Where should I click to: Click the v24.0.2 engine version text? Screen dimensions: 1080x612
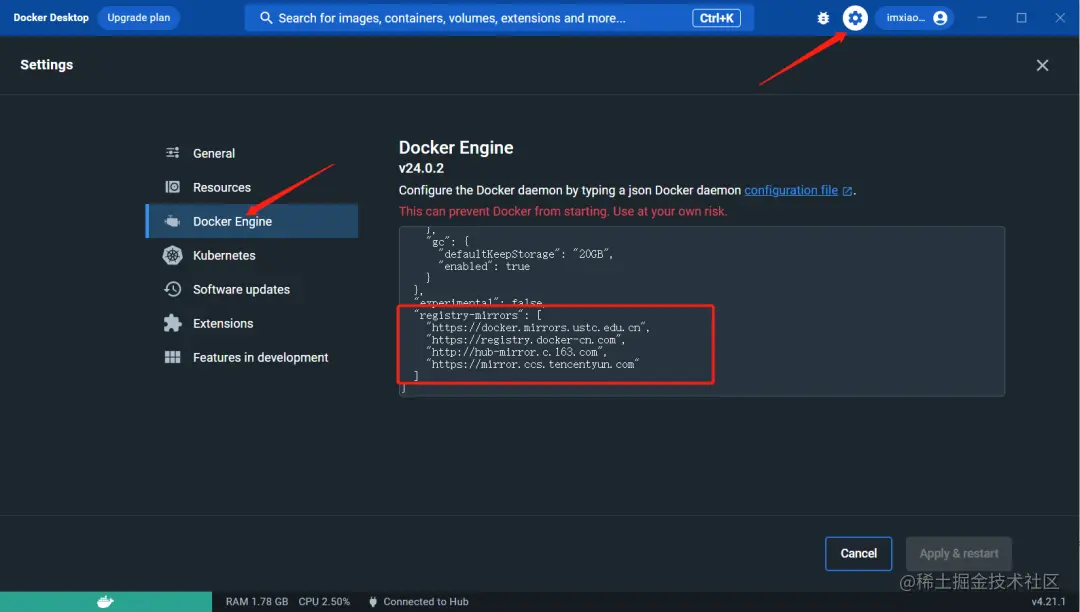(421, 168)
